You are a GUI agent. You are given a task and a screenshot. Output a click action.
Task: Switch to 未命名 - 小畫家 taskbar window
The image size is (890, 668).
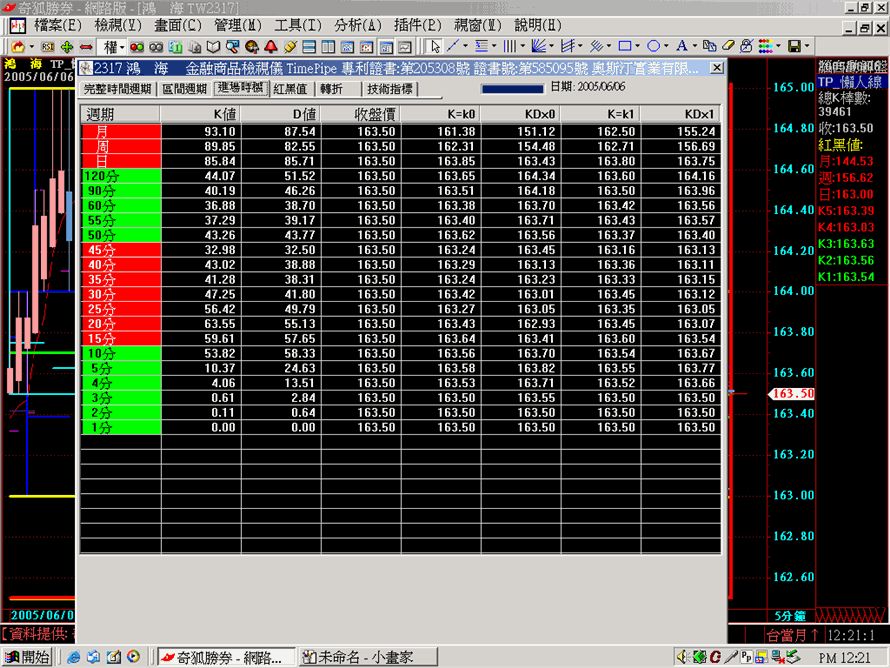pyautogui.click(x=364, y=657)
